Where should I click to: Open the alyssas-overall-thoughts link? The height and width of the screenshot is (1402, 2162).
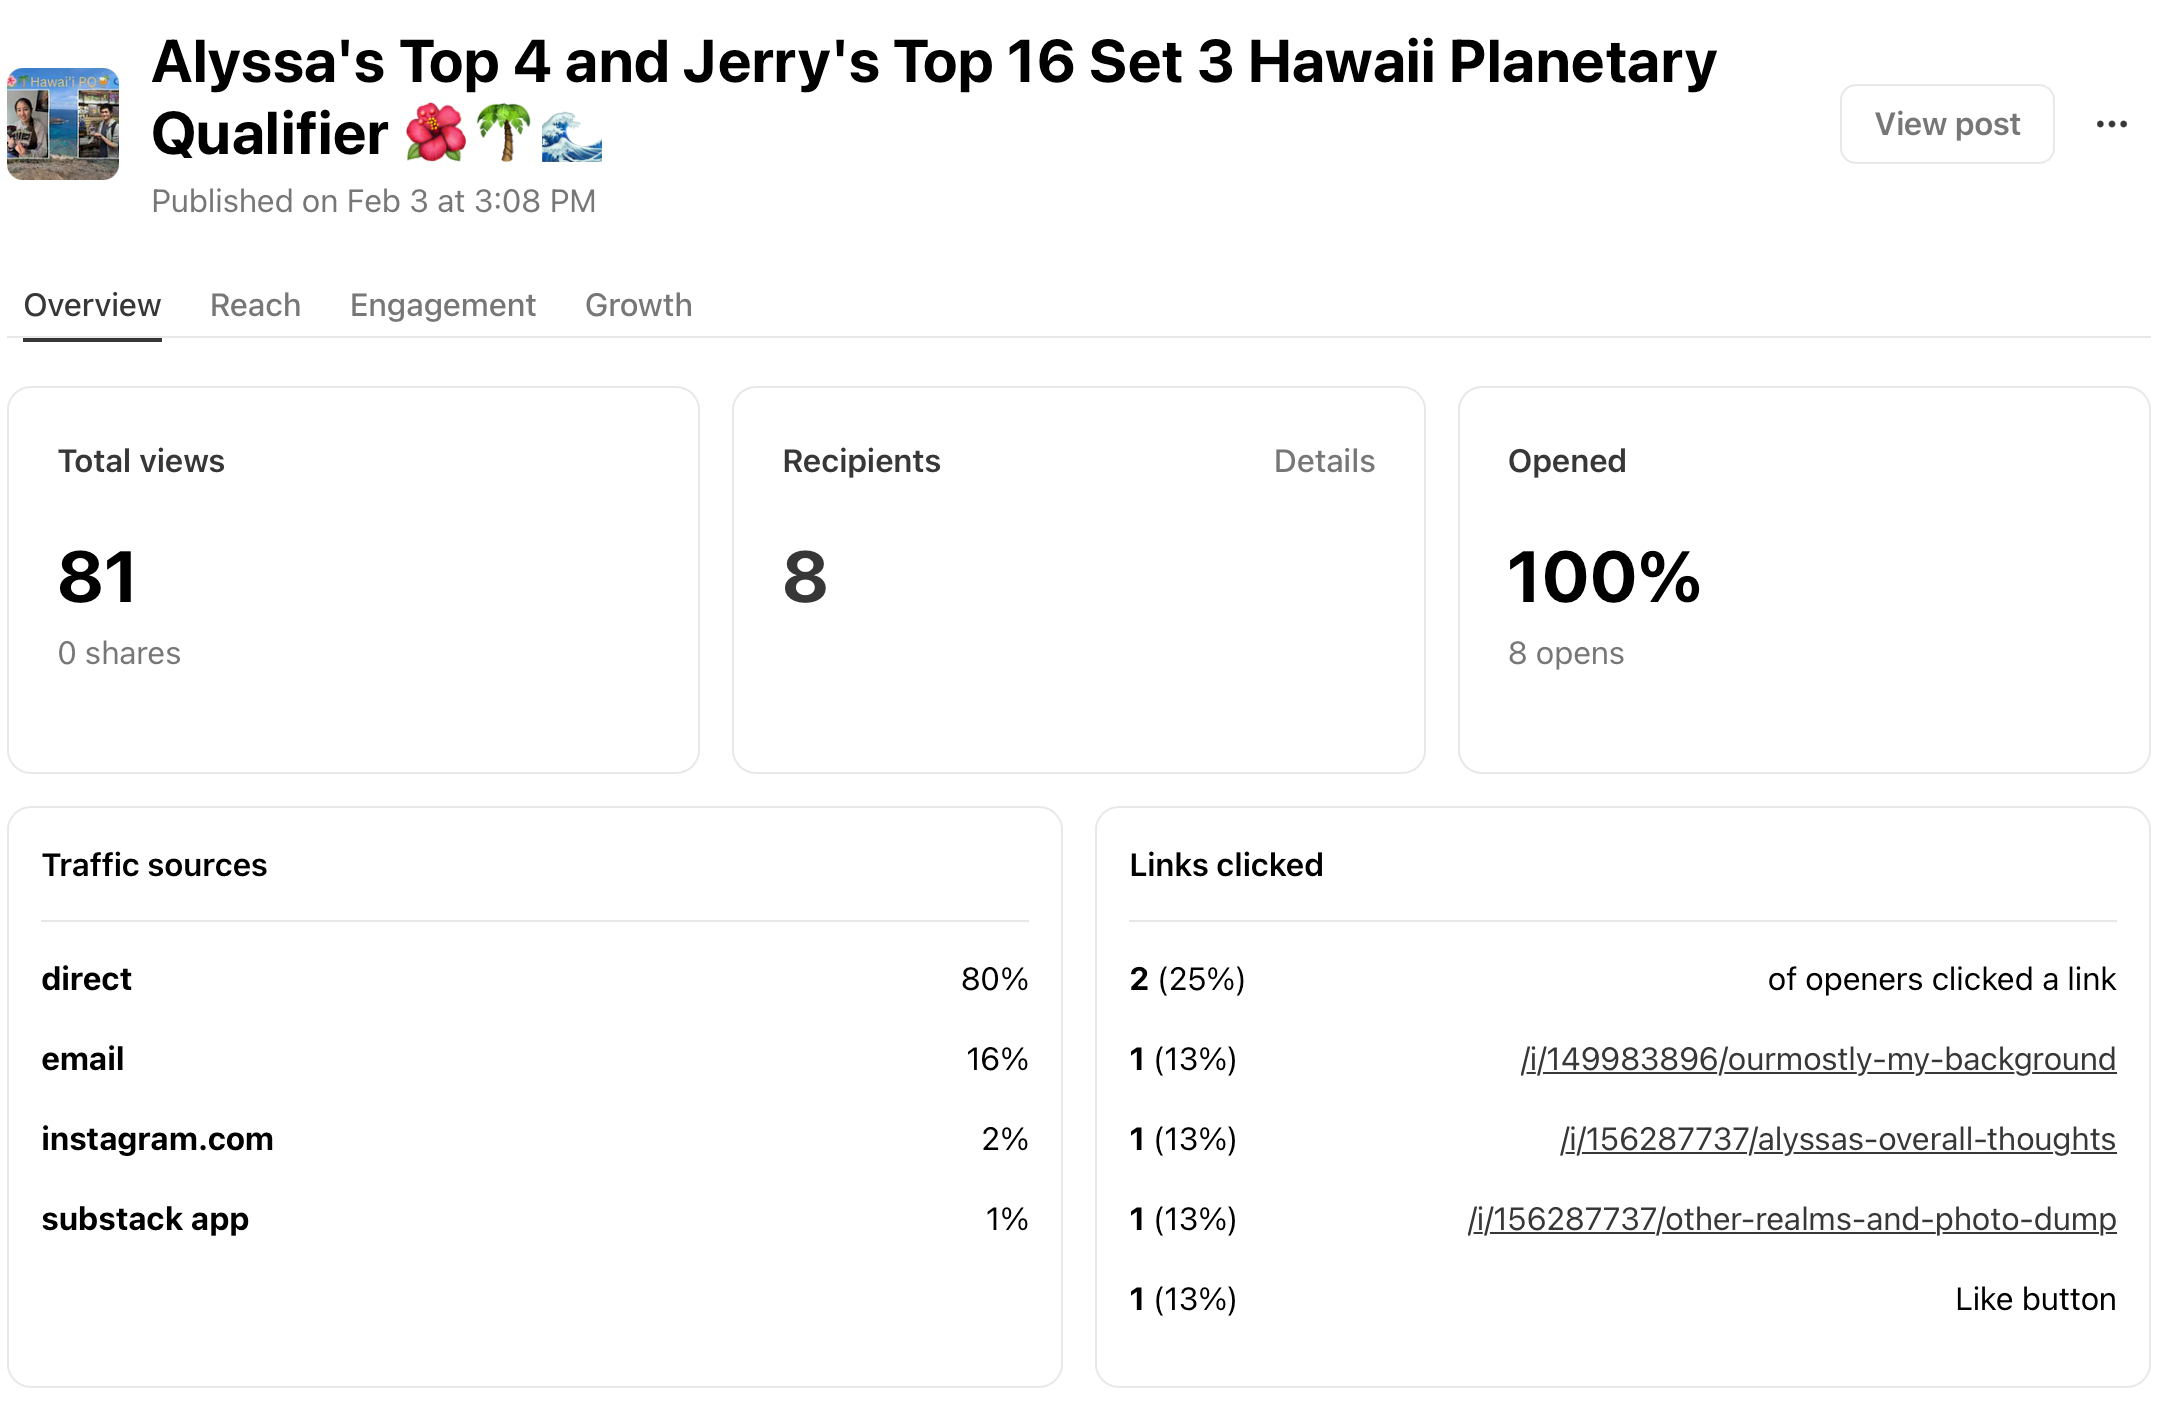[x=1837, y=1139]
